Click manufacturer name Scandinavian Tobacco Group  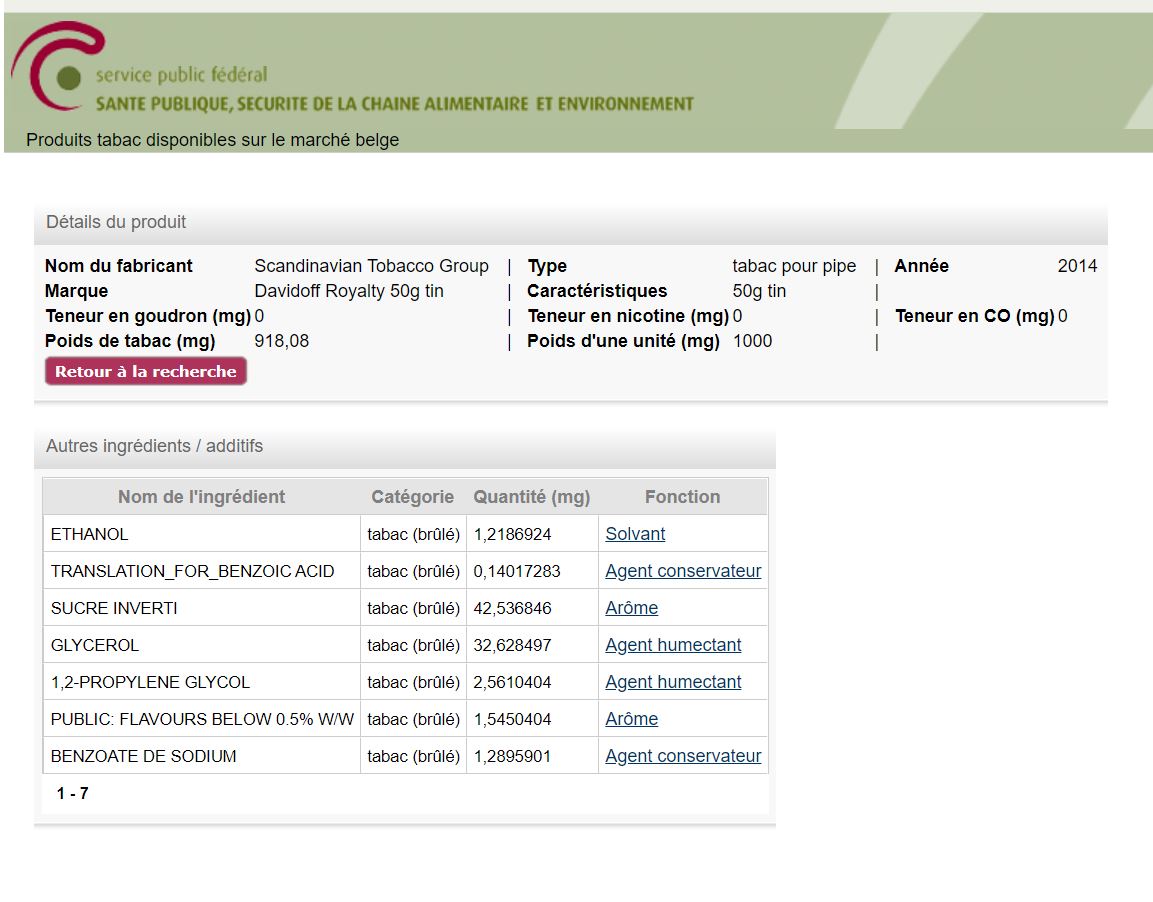[x=371, y=266]
